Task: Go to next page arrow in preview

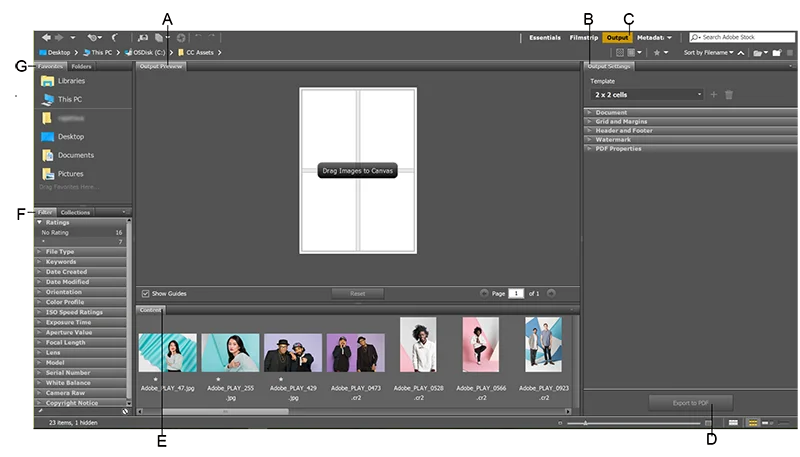Action: [551, 293]
